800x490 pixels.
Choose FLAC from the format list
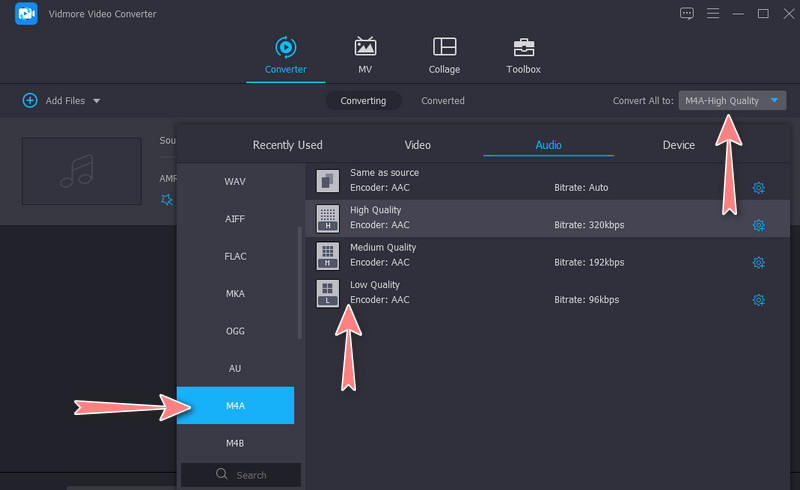(x=235, y=256)
